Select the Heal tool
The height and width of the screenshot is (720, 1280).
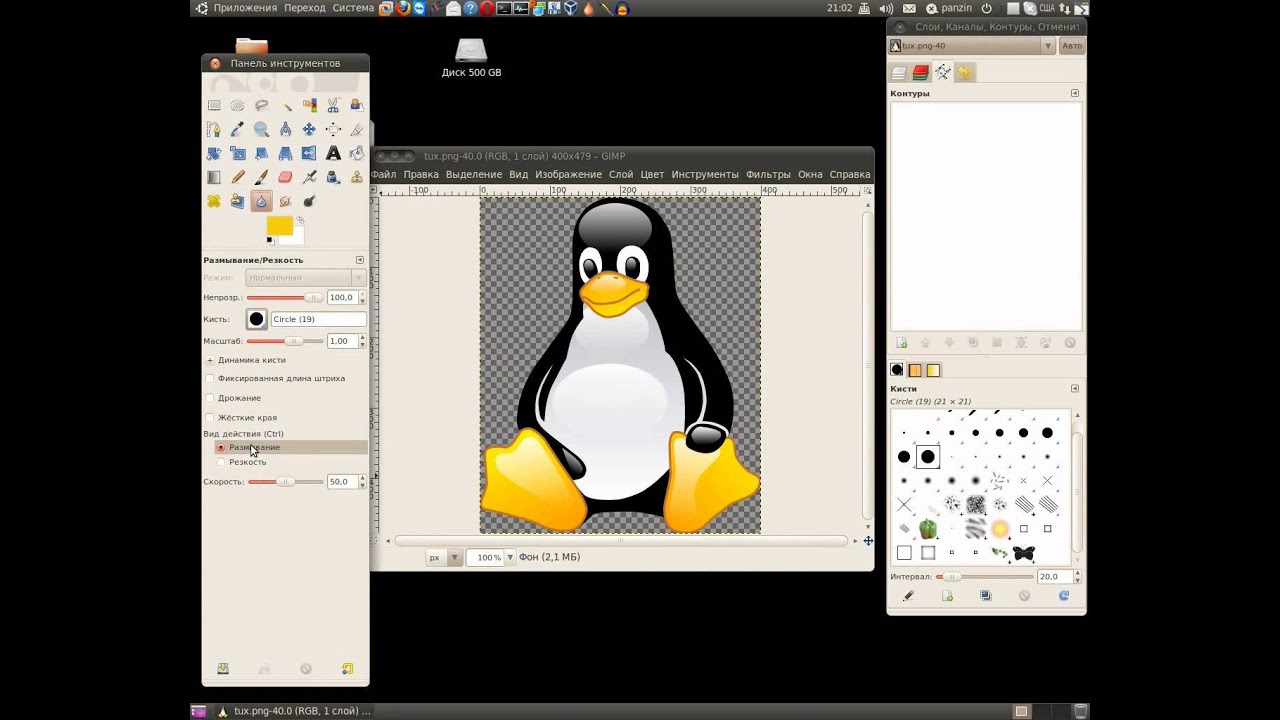pos(214,201)
